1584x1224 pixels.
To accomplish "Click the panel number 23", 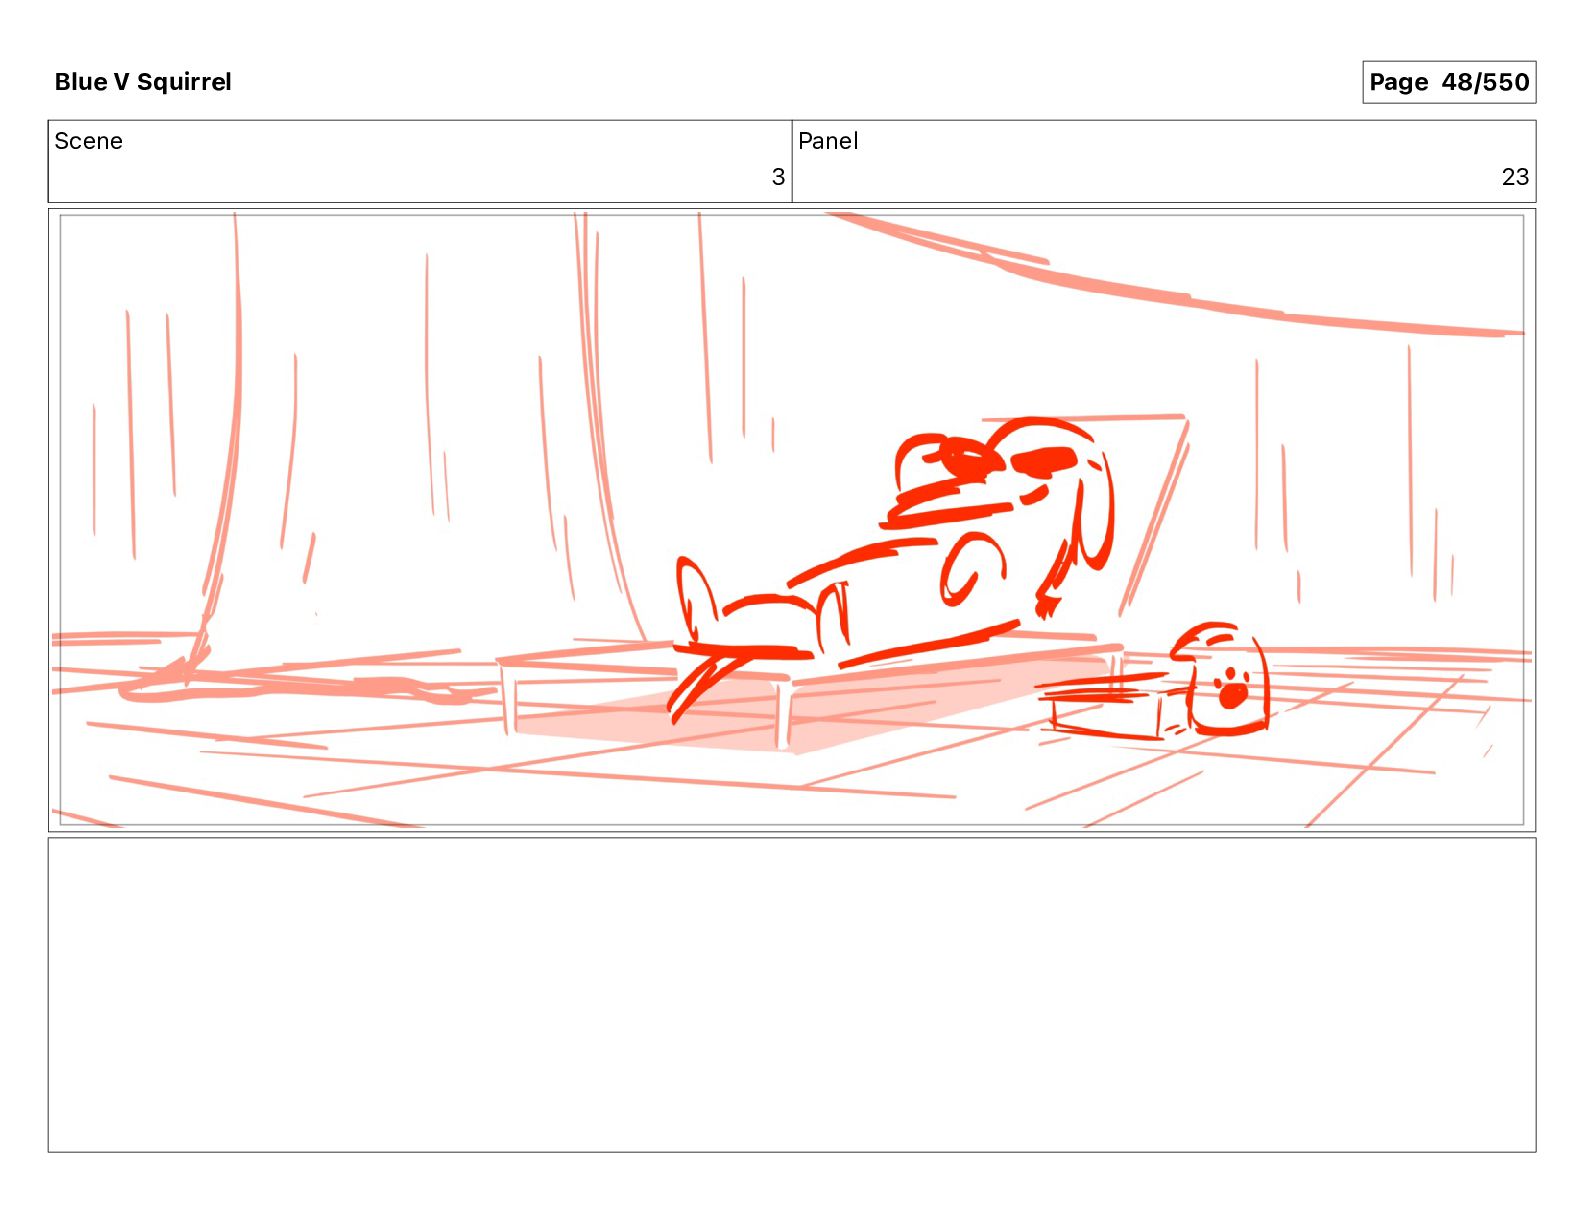I will (1515, 177).
